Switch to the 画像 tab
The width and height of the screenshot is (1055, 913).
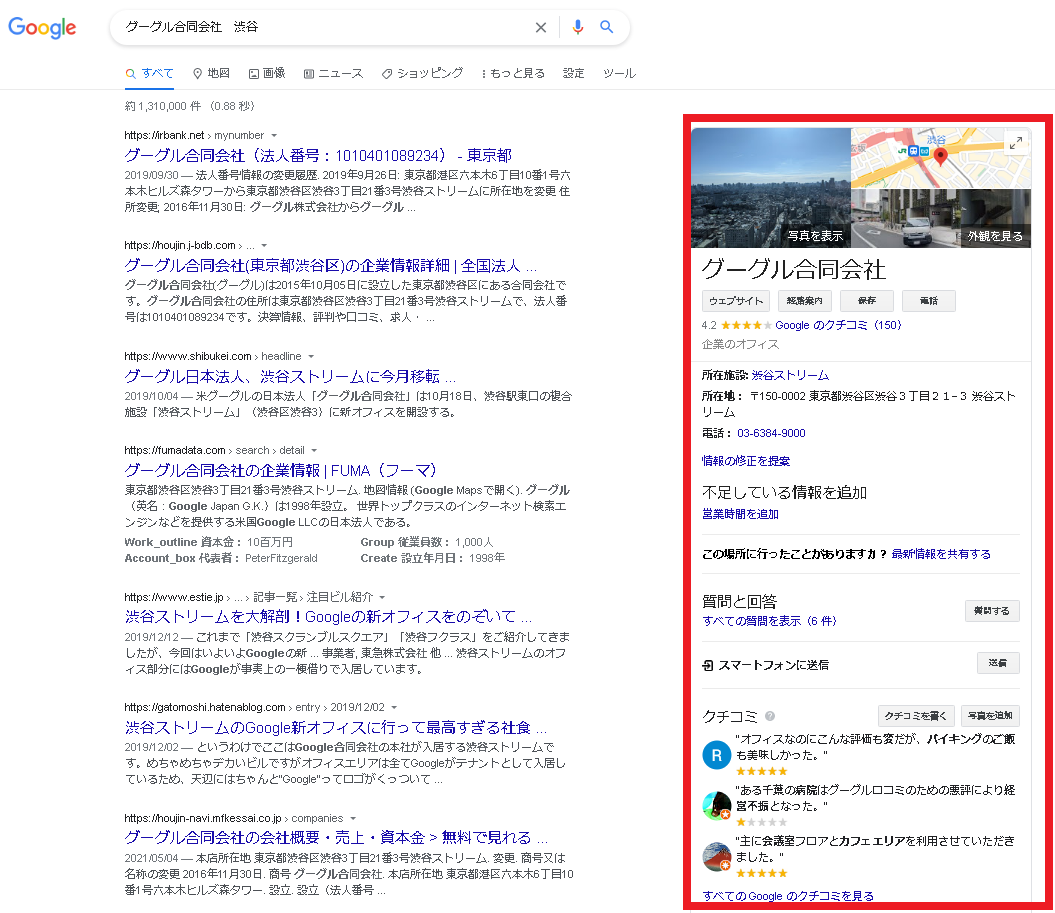267,73
